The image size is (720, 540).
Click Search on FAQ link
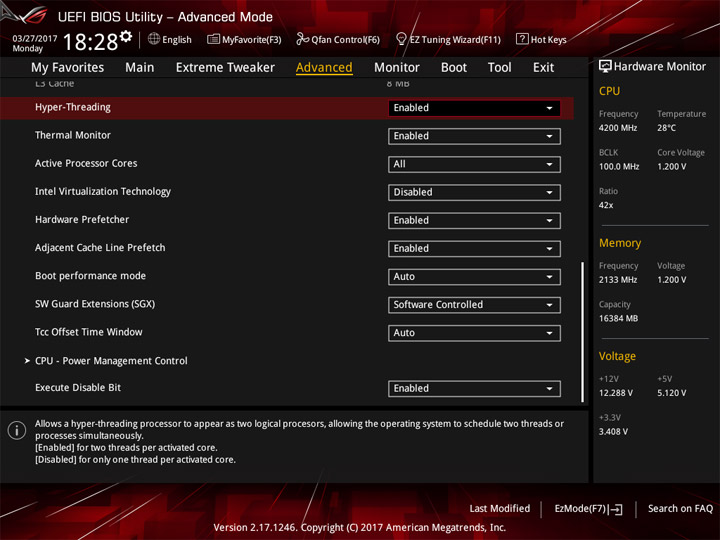click(680, 509)
